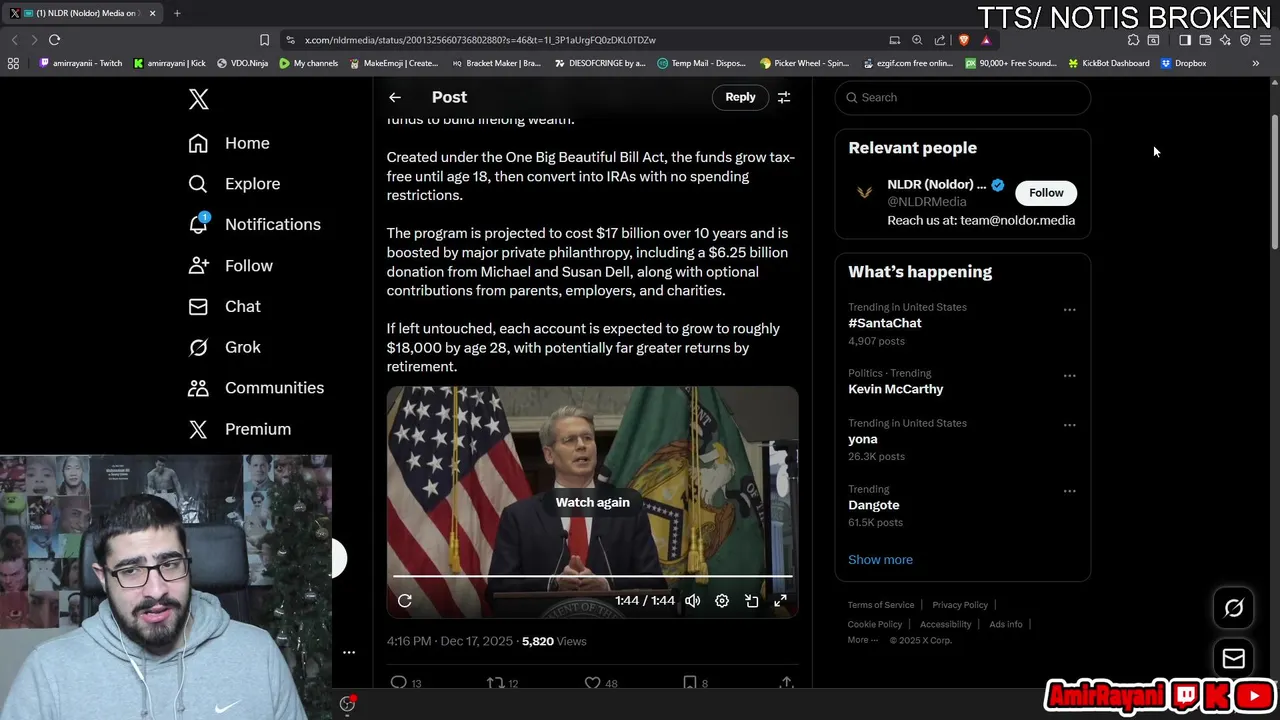Toggle video fullscreen
Screen dimensions: 1280x720
(781, 601)
